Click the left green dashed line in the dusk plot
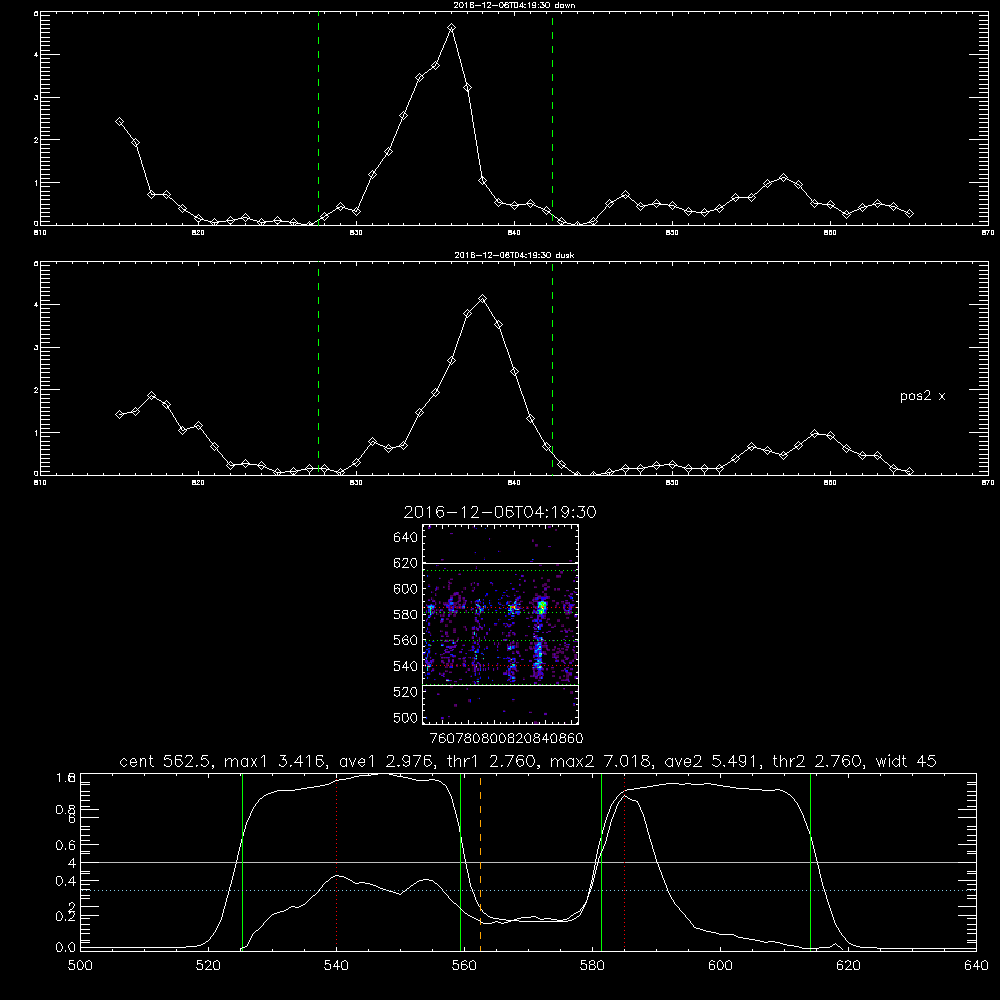This screenshot has width=1000, height=1000. click(x=318, y=369)
